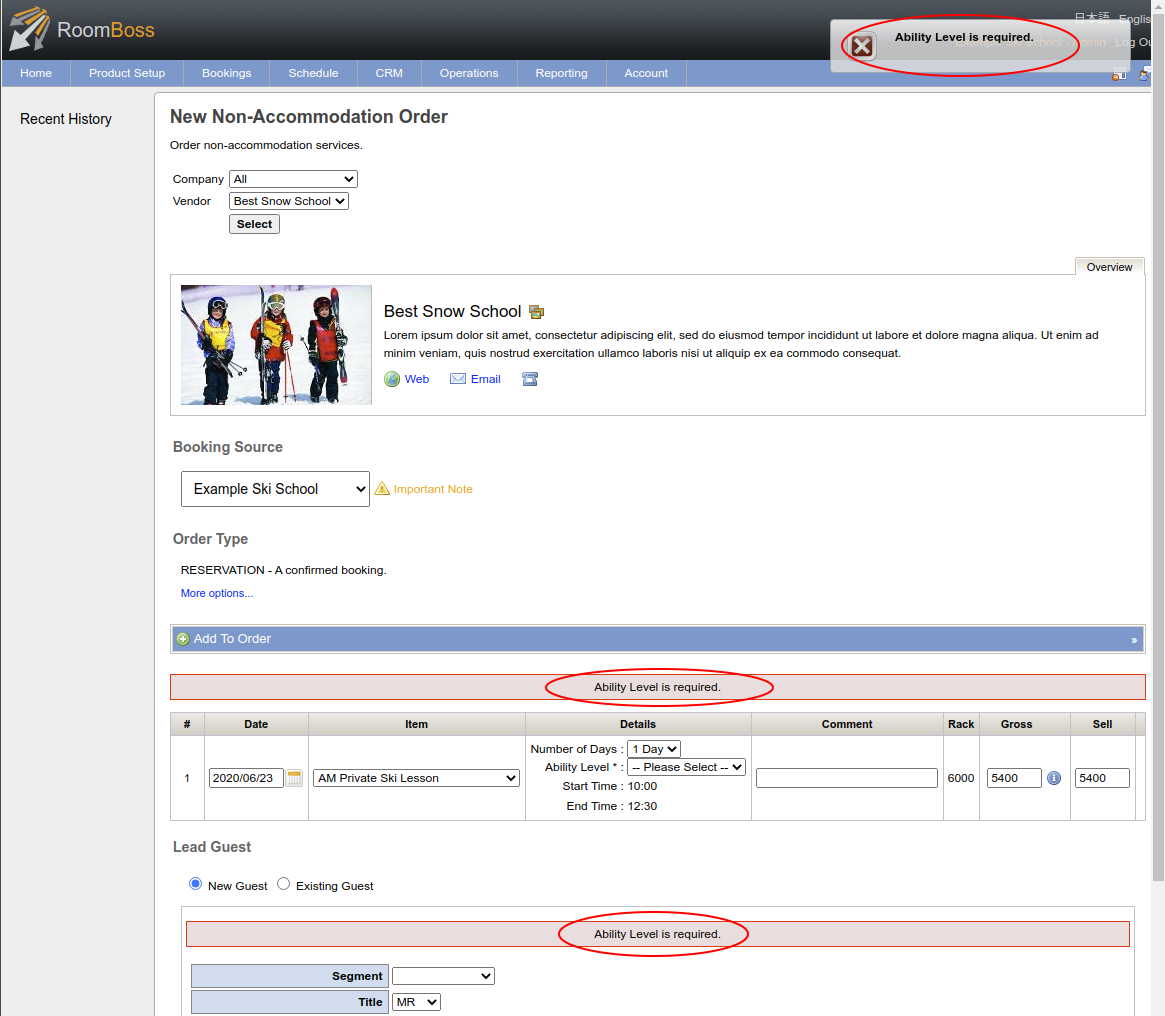Screen dimensions: 1165x1016
Task: Change the Title dropdown from MR
Action: 416,1001
